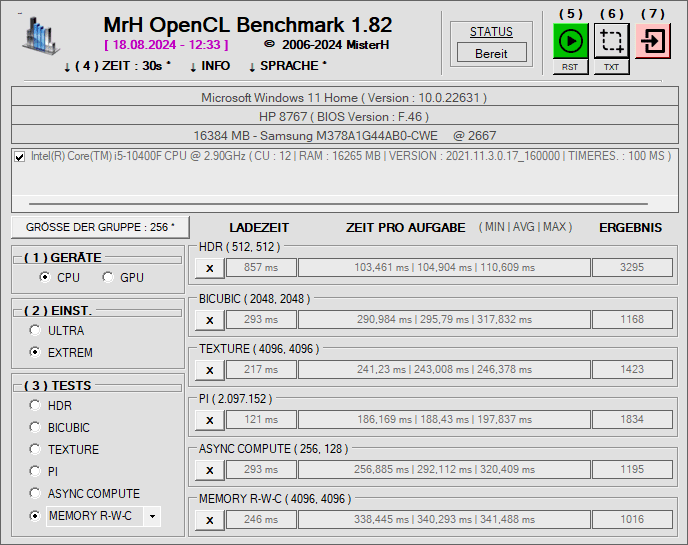The width and height of the screenshot is (688, 545).
Task: Click the 16384 MB Samsung memory row
Action: coord(344,135)
